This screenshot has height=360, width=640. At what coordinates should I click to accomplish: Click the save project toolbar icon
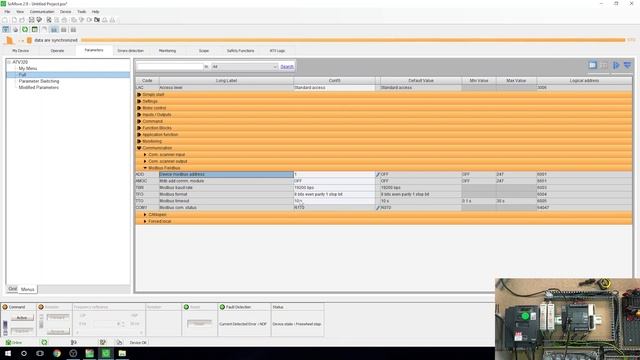pyautogui.click(x=31, y=20)
